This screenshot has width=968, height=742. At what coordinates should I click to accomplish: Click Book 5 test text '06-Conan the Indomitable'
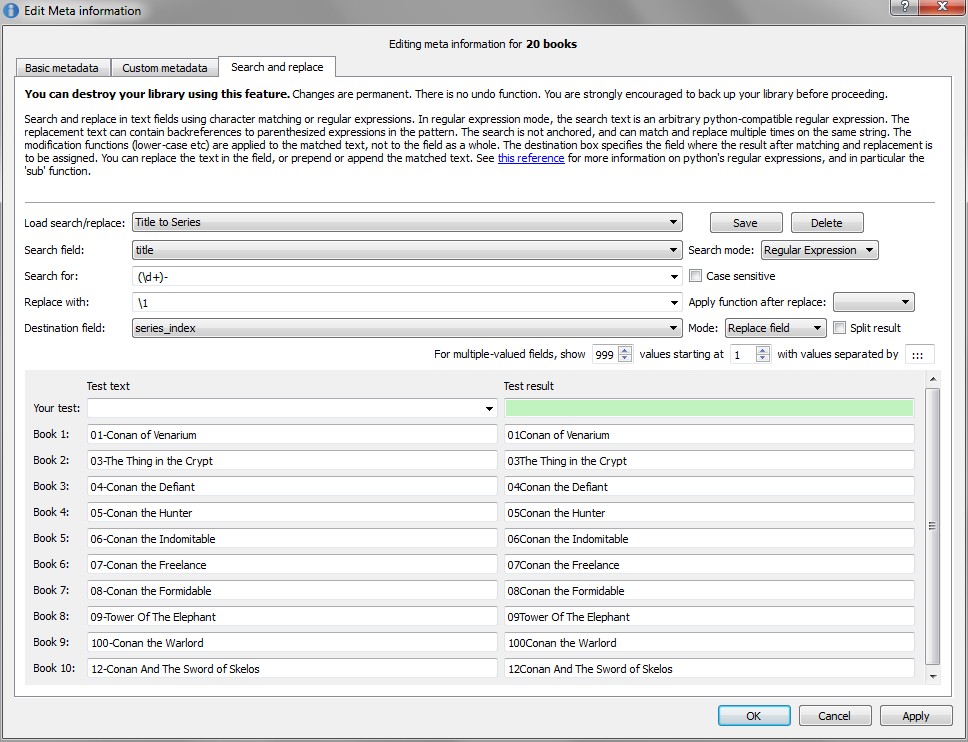tap(292, 538)
